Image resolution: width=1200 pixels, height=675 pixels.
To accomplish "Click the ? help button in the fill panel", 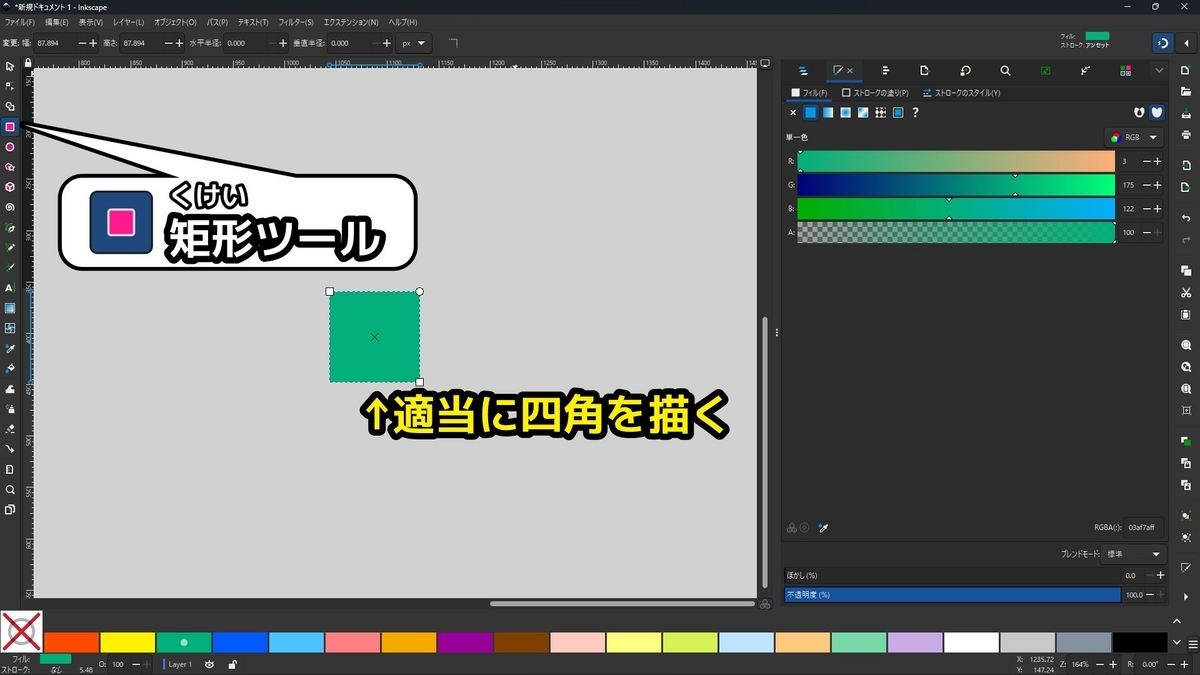I will [915, 113].
